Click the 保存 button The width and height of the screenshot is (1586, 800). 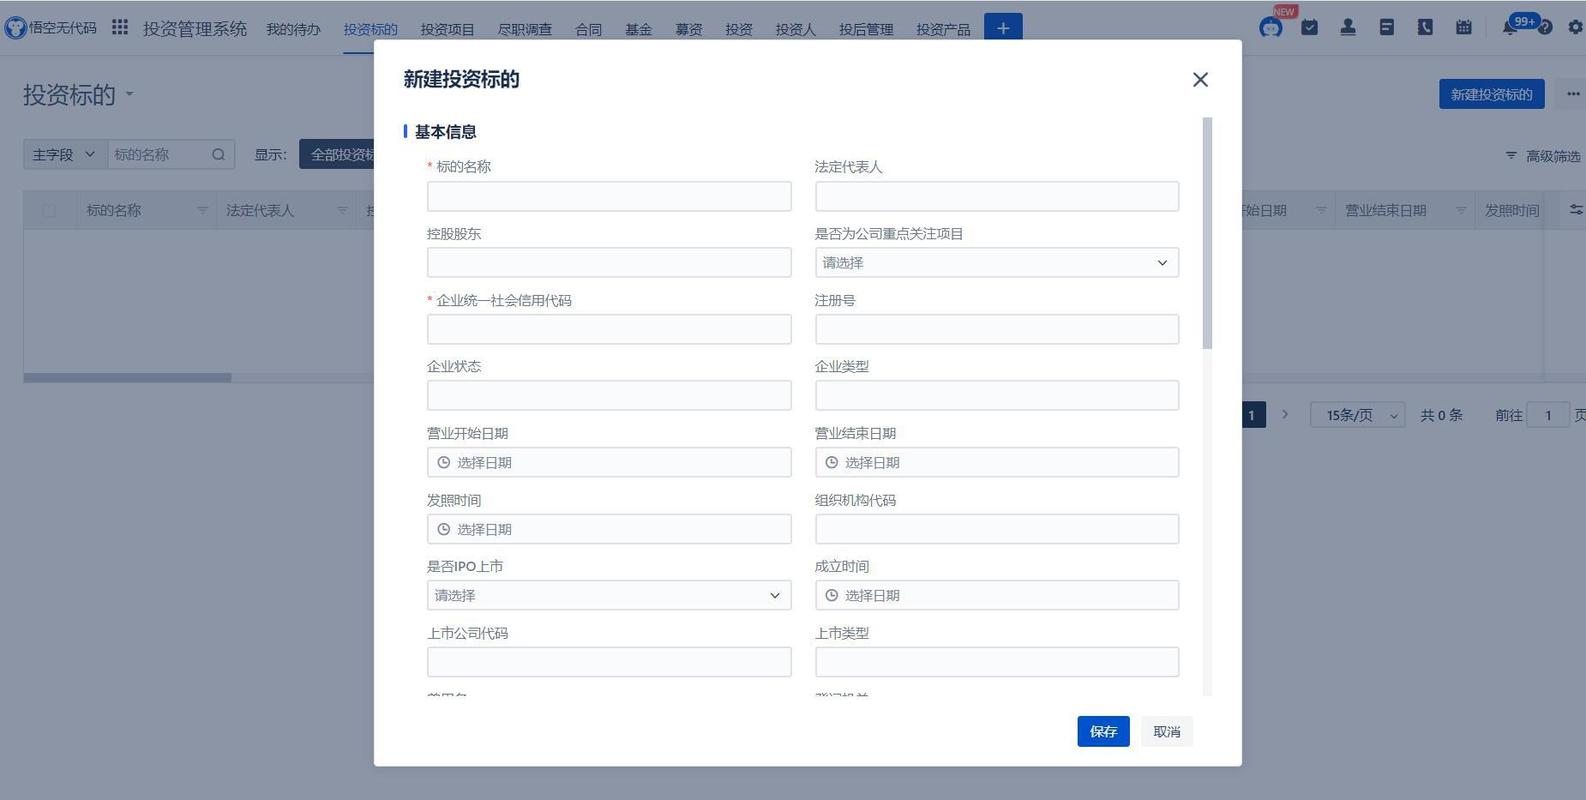click(1103, 732)
